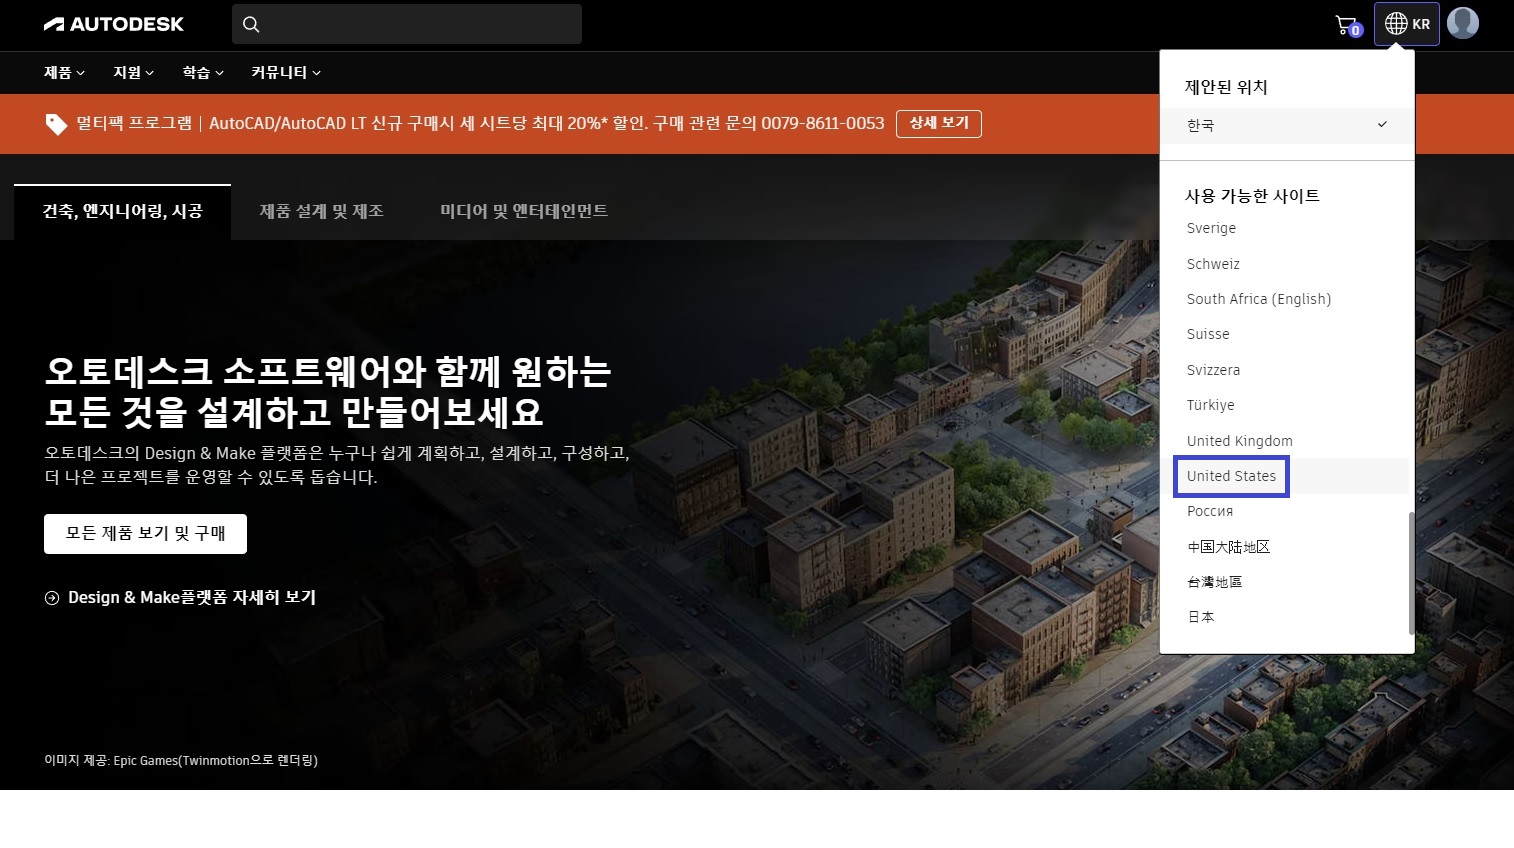Expand the 지원 menu

point(133,73)
